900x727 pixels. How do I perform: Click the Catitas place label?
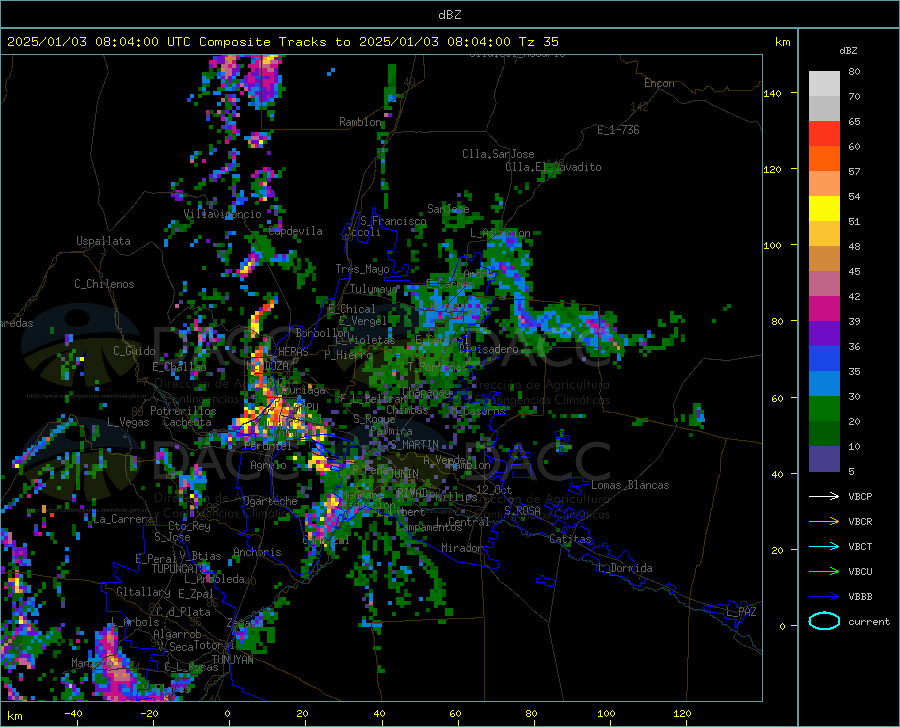(571, 539)
